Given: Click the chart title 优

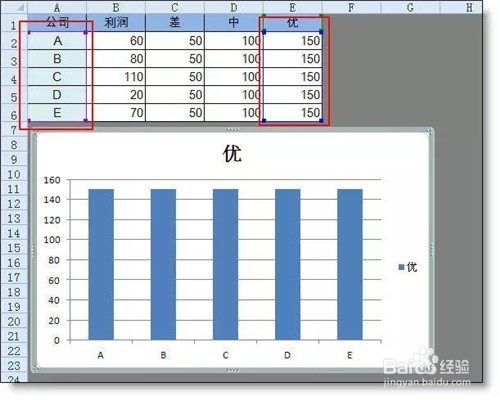Looking at the screenshot, I should [232, 154].
